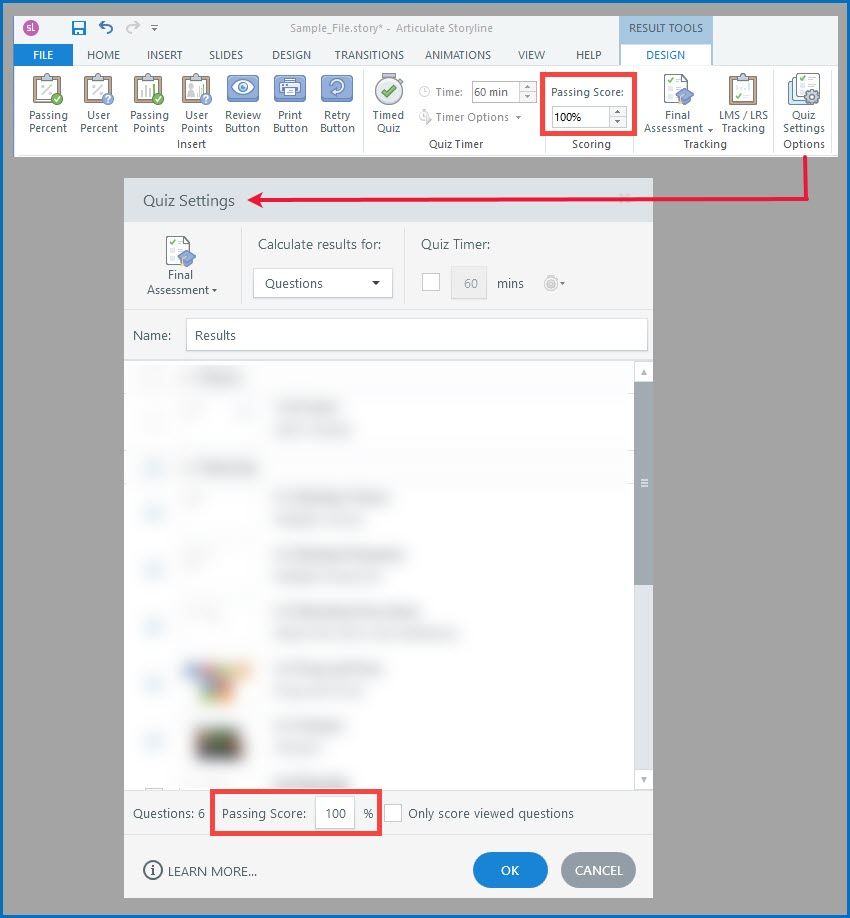Click the dialog Passing Score 100 field
The height and width of the screenshot is (918, 850).
(x=335, y=813)
